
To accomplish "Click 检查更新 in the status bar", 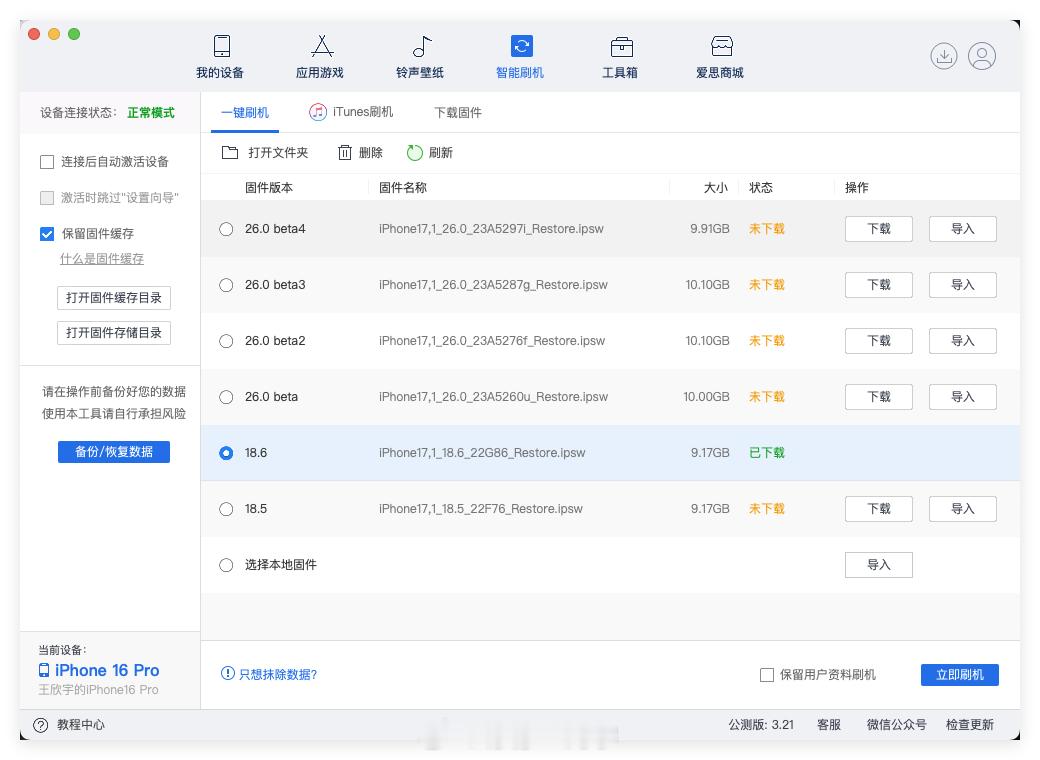I will (x=970, y=725).
